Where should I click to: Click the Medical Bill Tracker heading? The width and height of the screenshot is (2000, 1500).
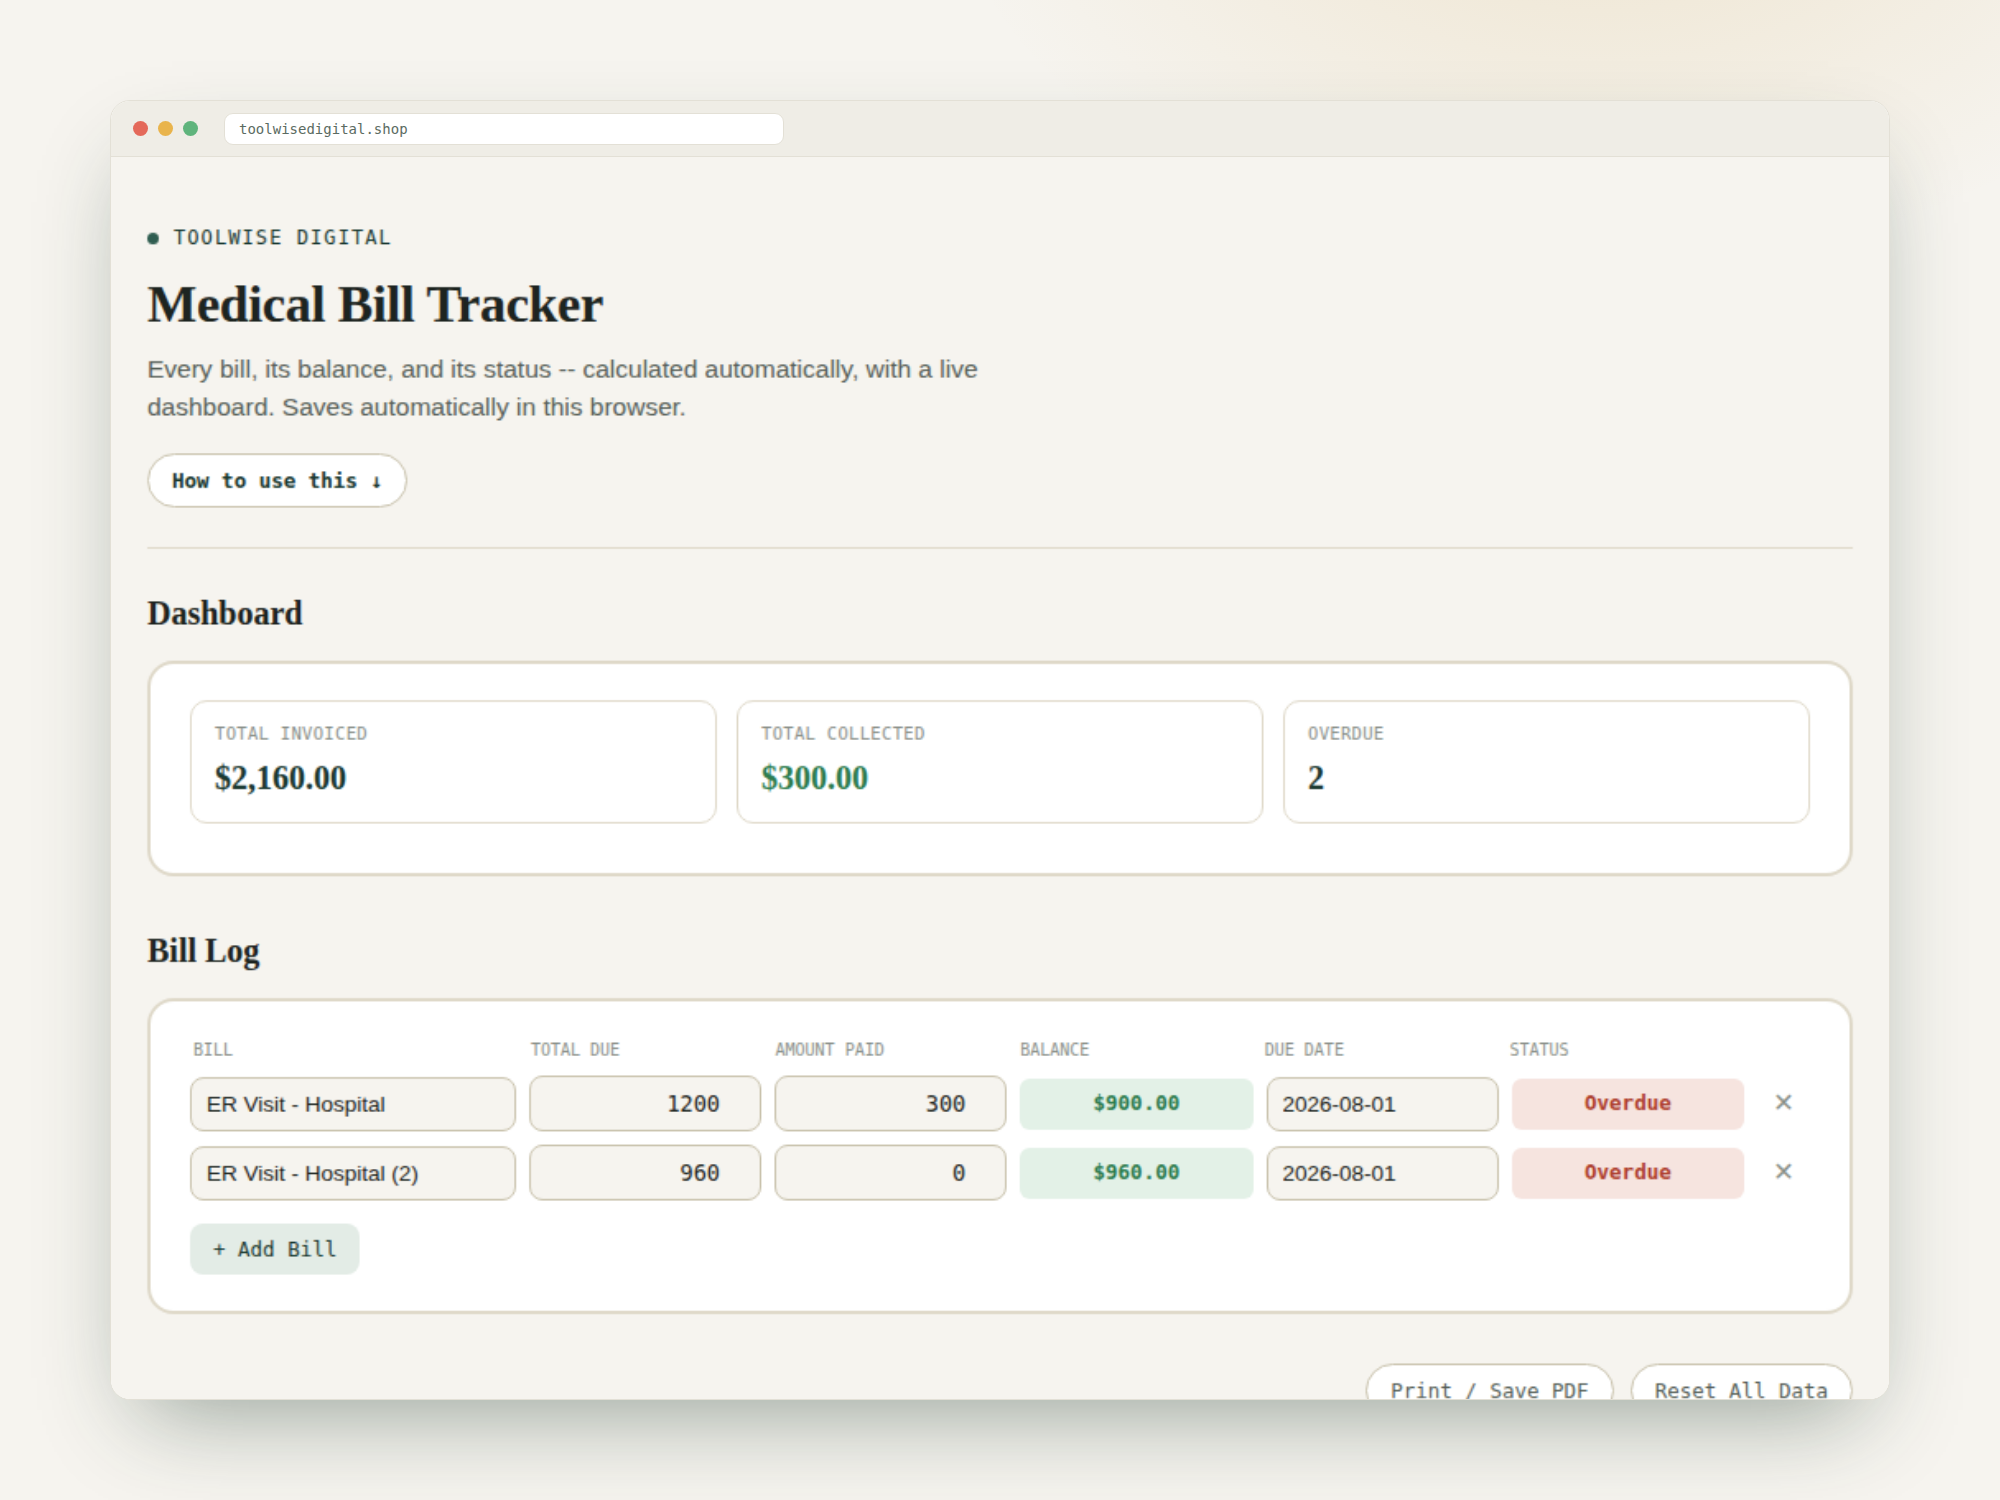tap(375, 305)
